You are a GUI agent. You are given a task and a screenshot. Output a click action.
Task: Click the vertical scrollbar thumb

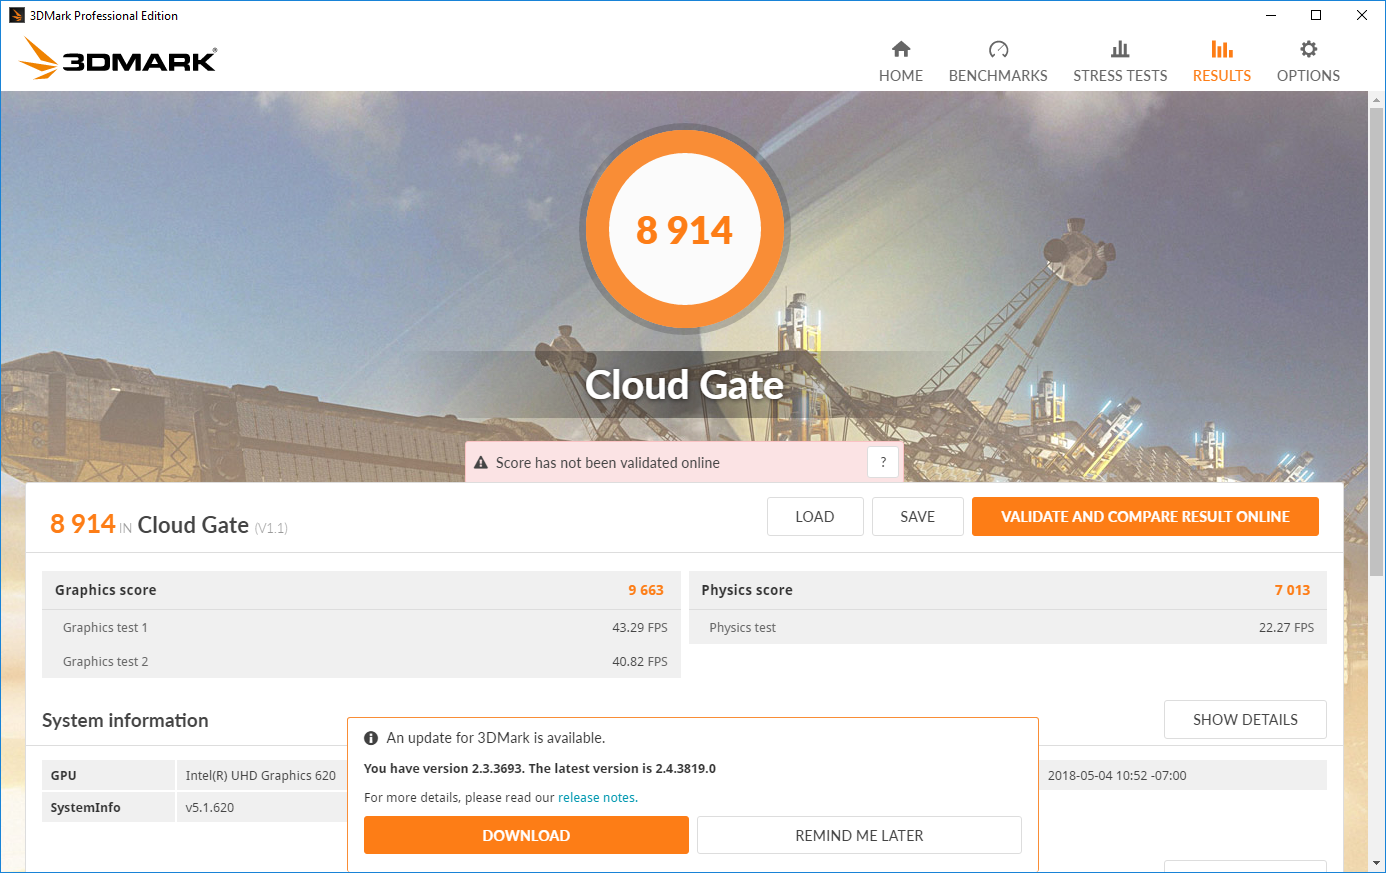pos(1377,340)
